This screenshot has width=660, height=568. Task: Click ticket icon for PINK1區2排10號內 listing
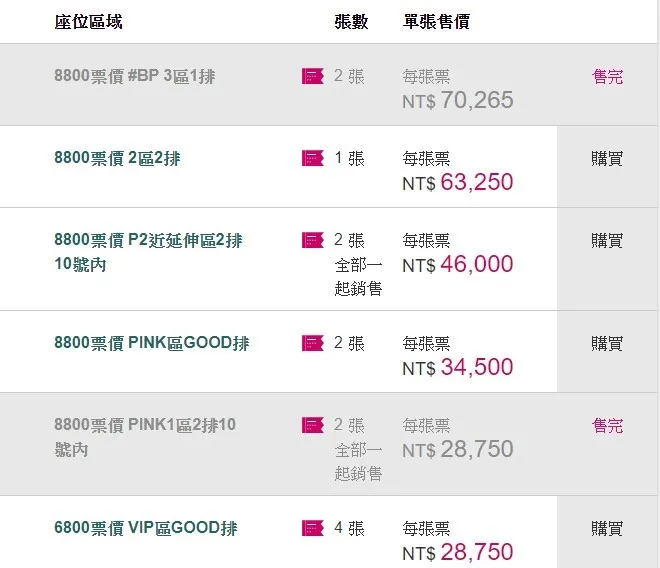313,425
